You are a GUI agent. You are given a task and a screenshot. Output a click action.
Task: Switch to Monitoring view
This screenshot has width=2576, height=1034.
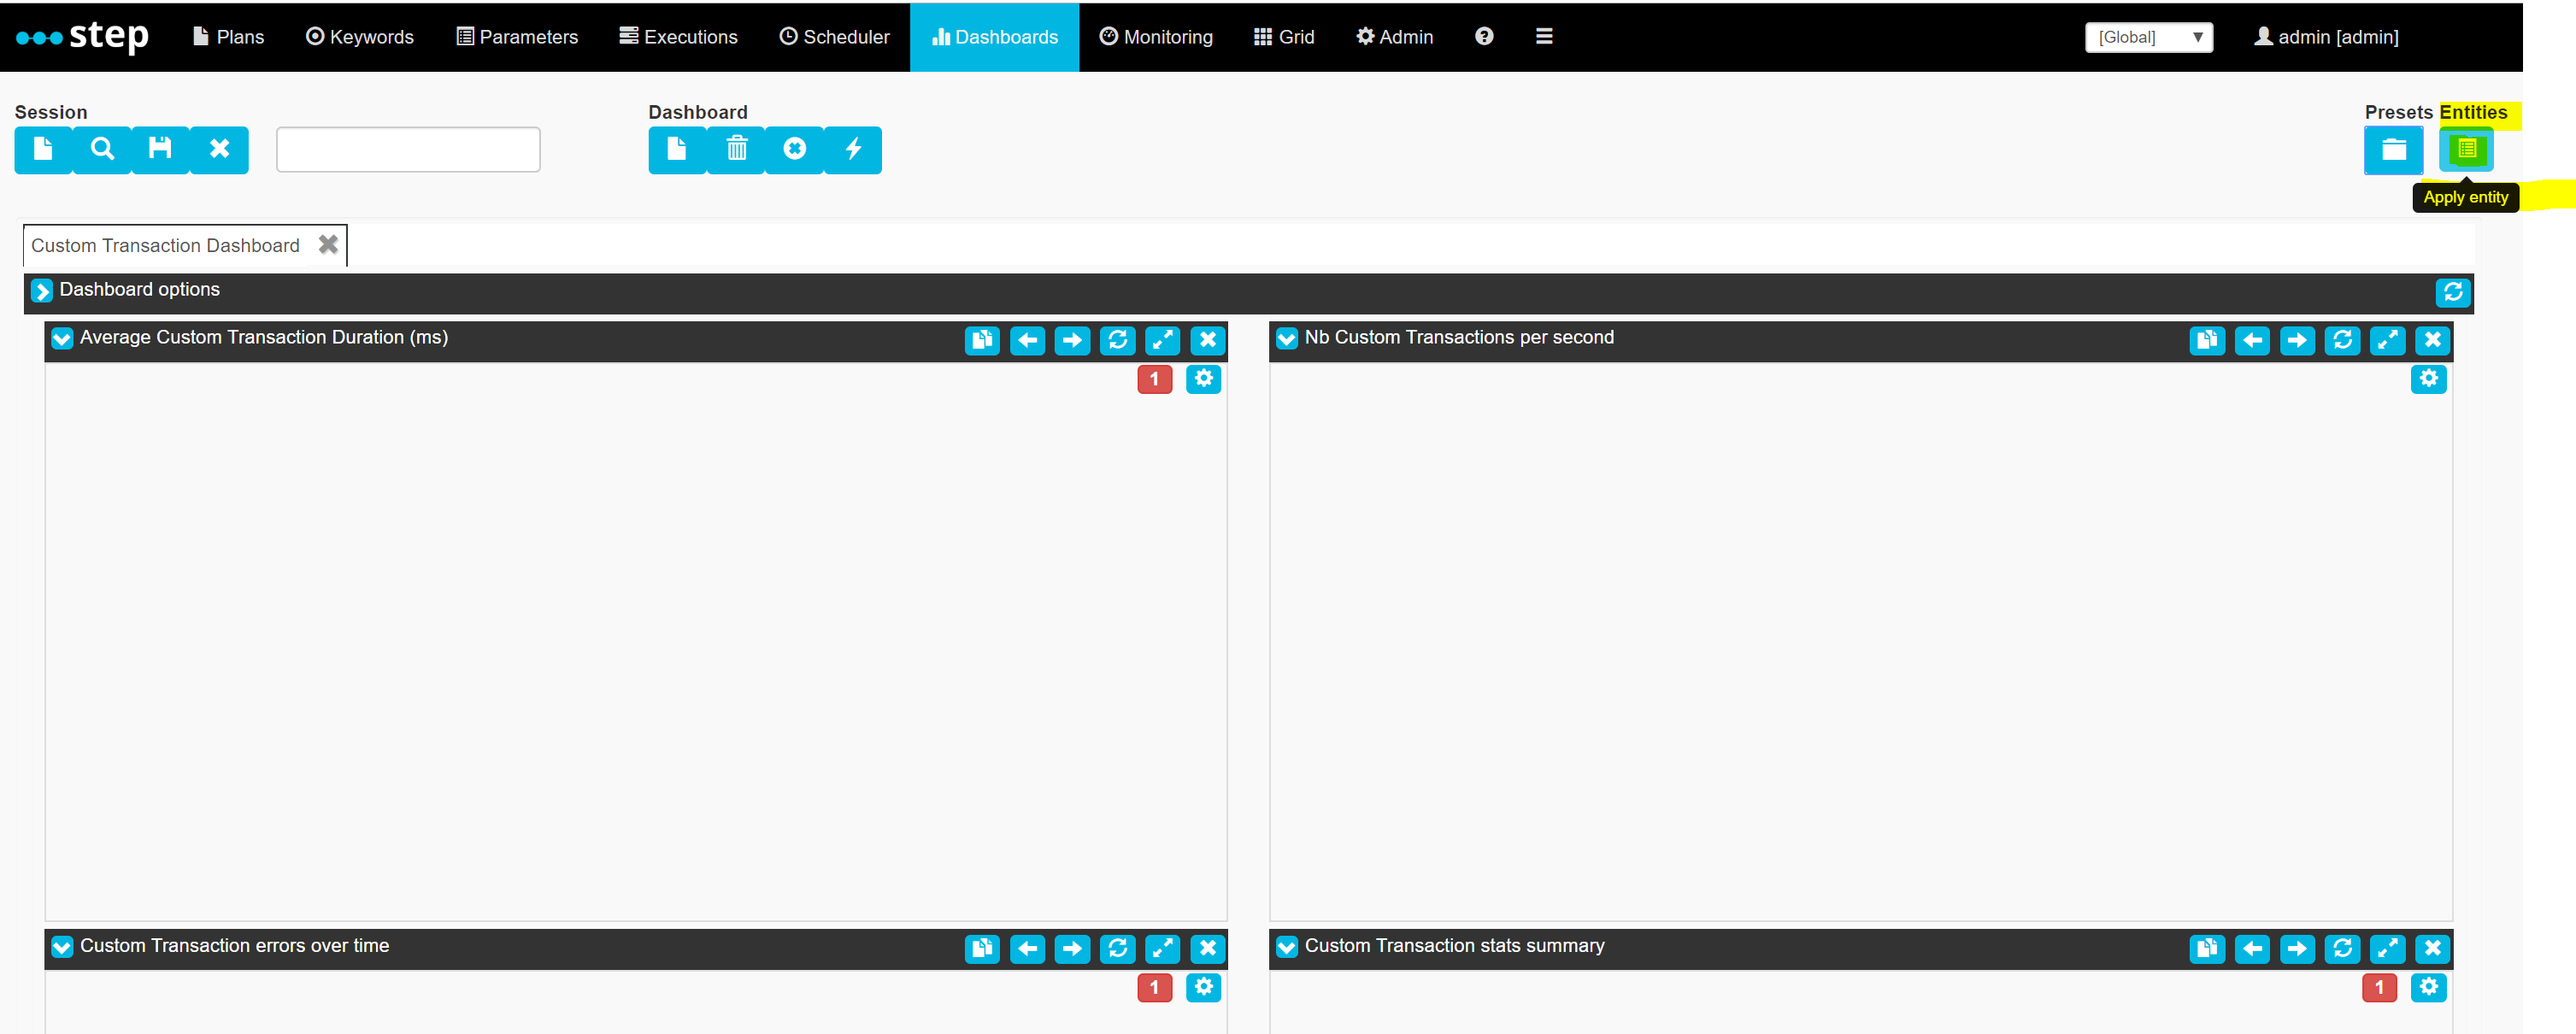(x=1156, y=37)
